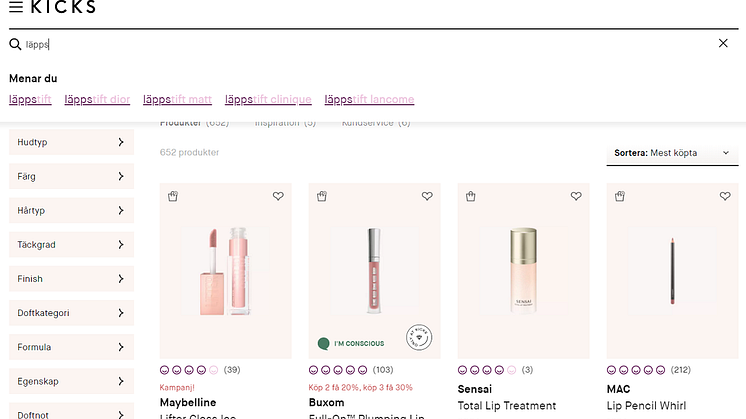Click the KICKS logo
Image resolution: width=746 pixels, height=419 pixels.
coord(63,7)
